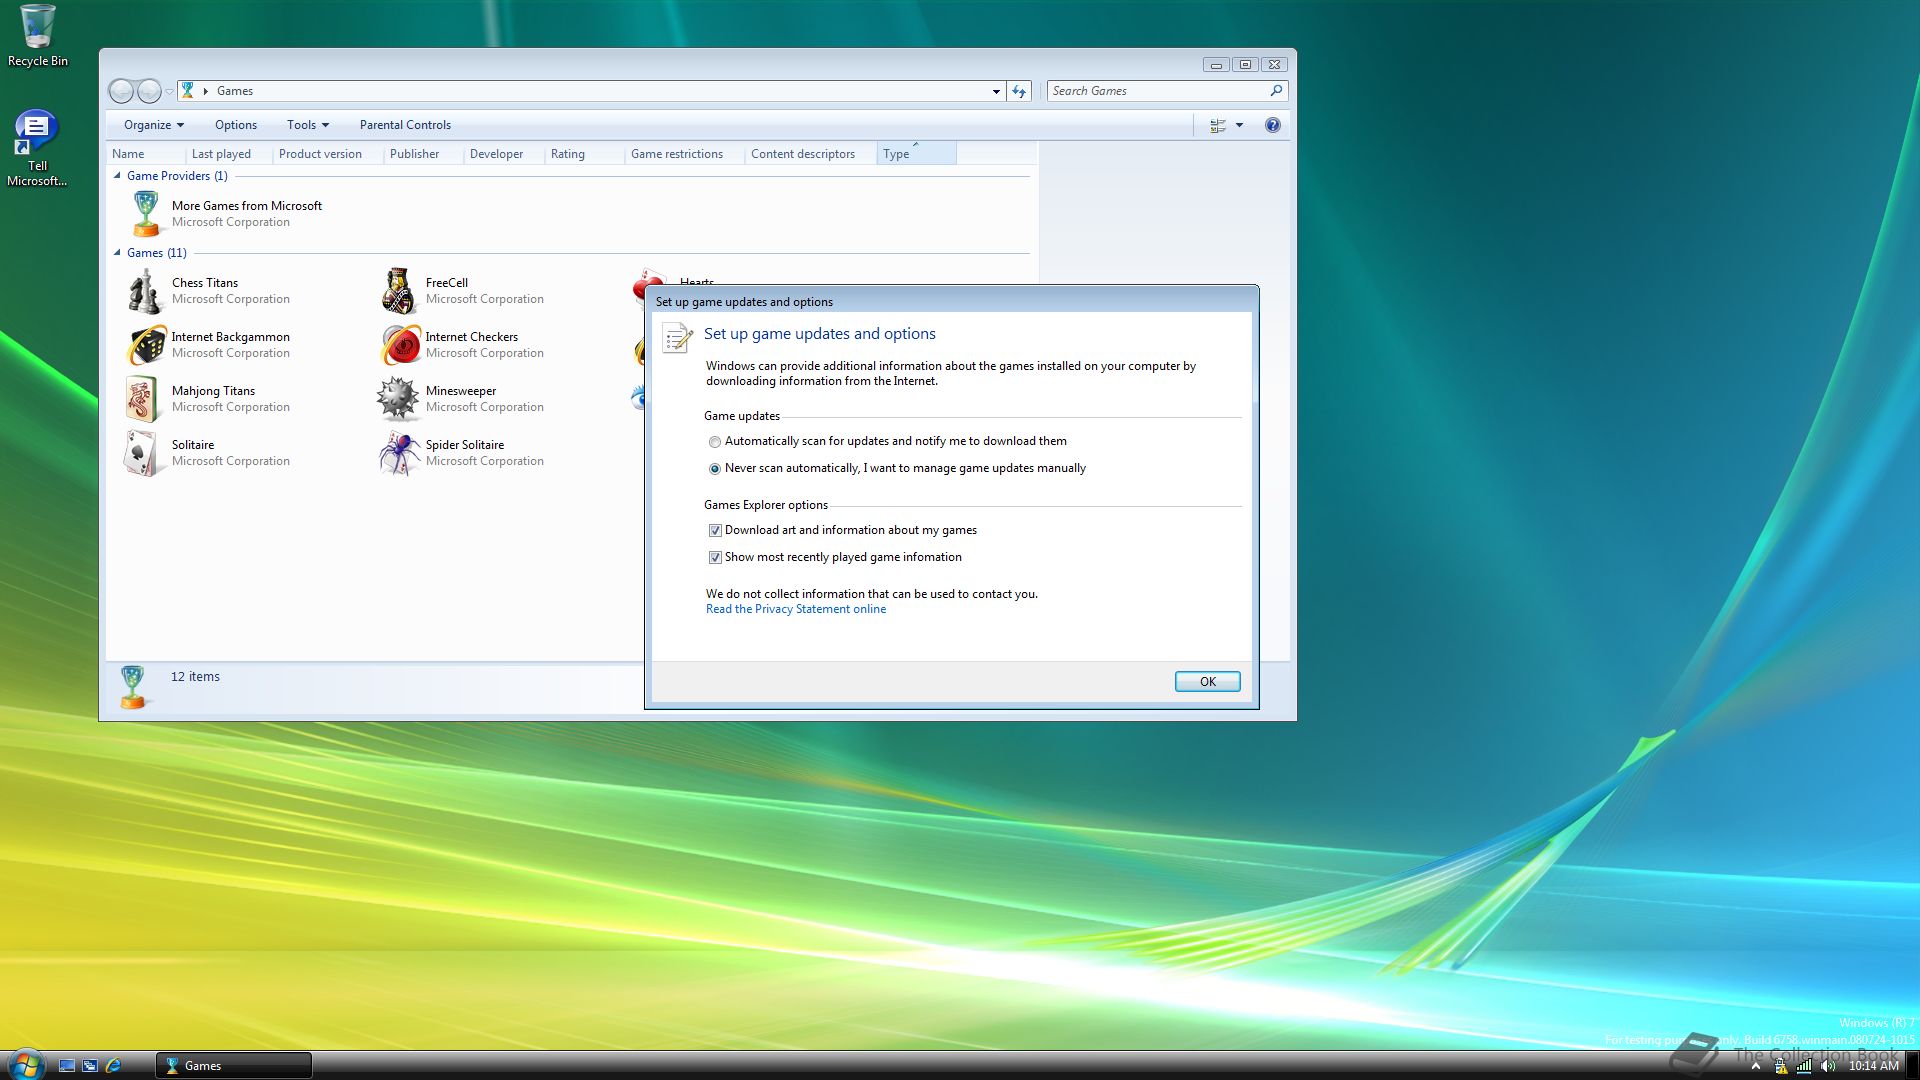
Task: Click the Games breadcrumb in address bar
Action: [x=235, y=91]
